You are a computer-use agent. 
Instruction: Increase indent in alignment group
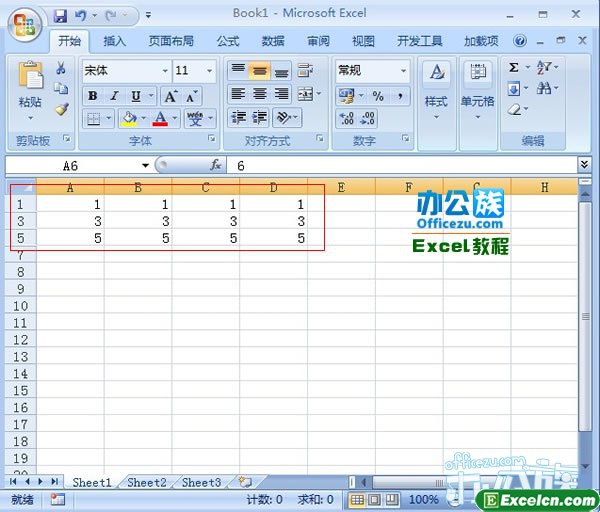click(x=259, y=117)
